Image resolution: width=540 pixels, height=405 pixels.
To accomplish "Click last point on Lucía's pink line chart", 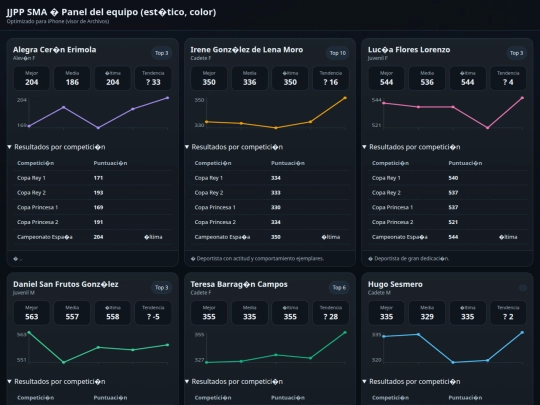I will 522,98.
